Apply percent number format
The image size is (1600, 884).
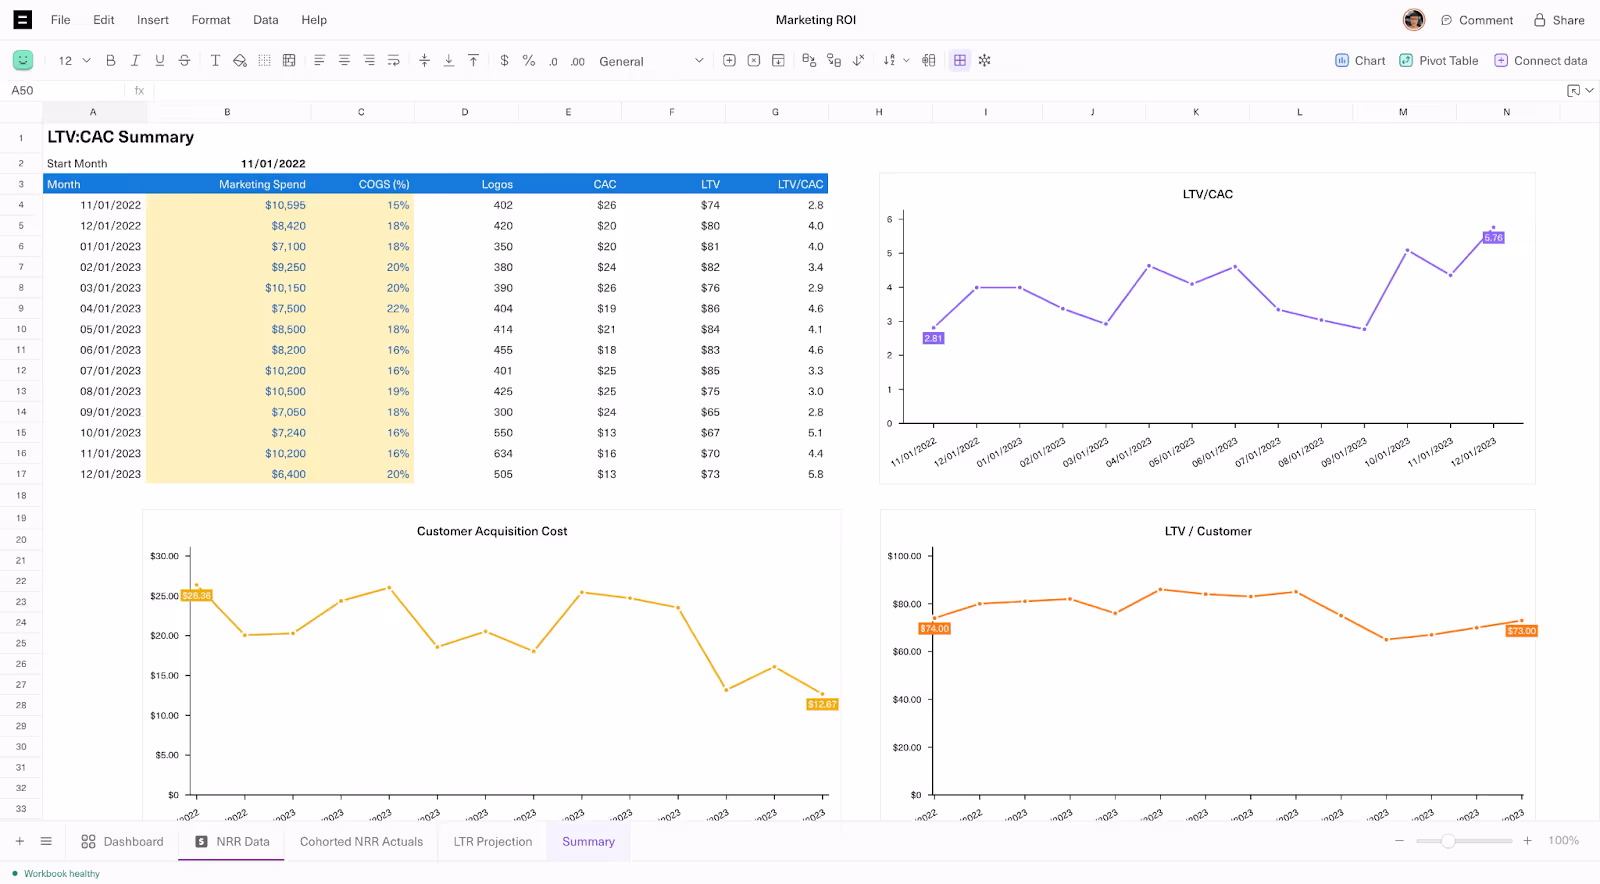coord(529,61)
